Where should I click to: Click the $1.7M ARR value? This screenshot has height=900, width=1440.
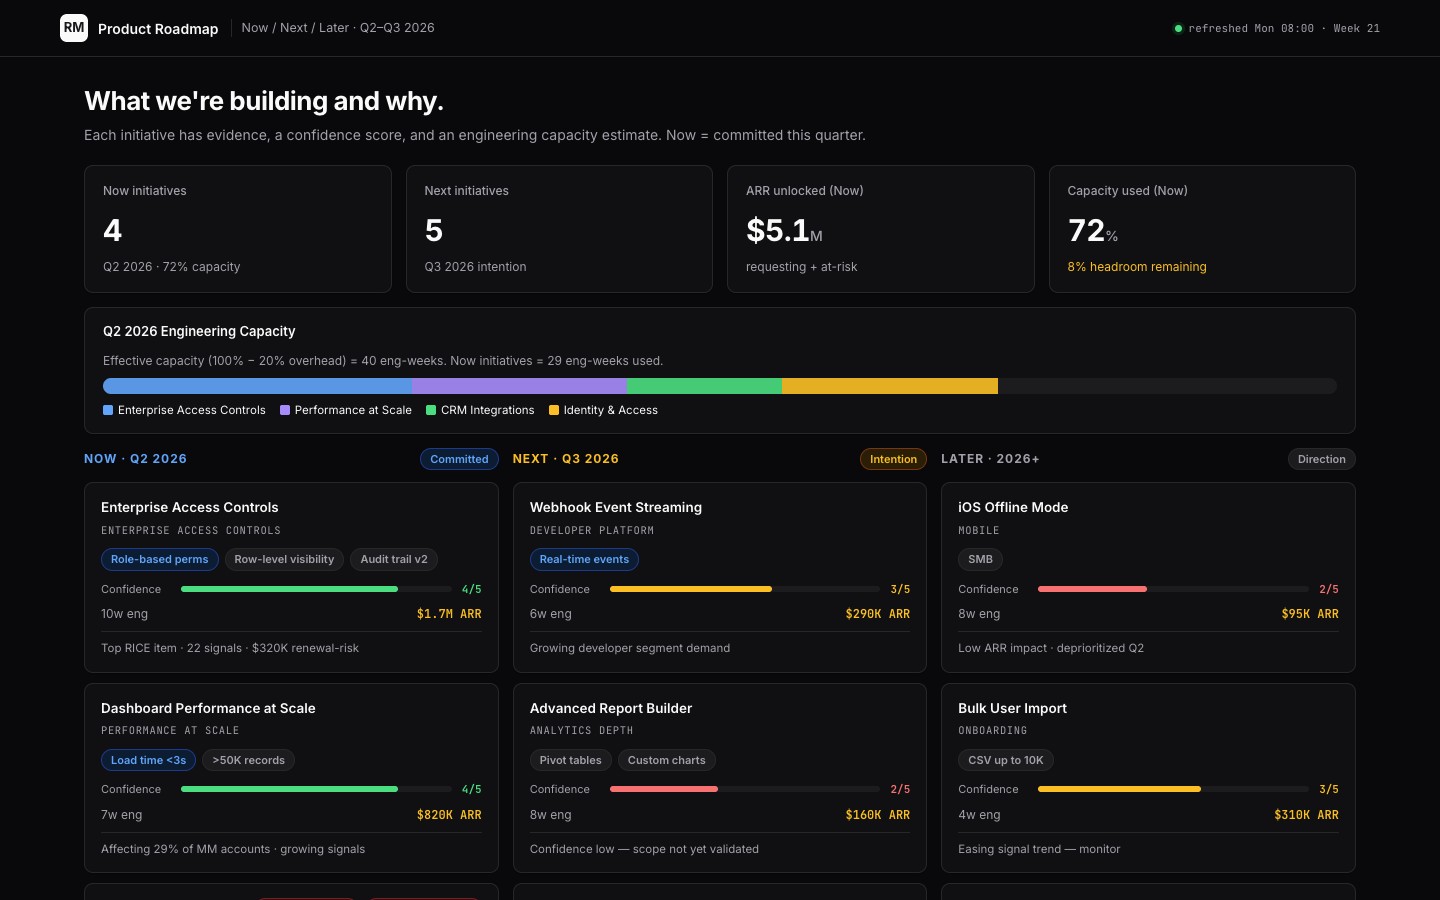449,614
